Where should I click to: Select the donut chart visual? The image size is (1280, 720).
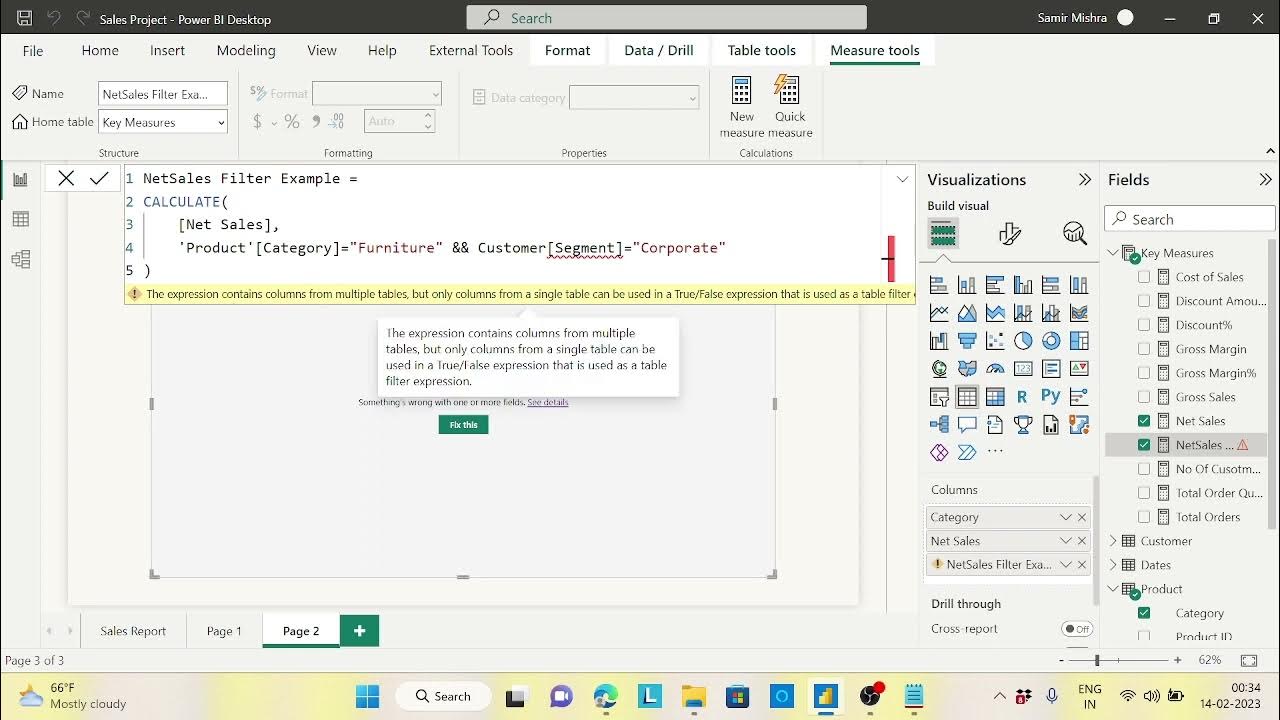point(1051,341)
